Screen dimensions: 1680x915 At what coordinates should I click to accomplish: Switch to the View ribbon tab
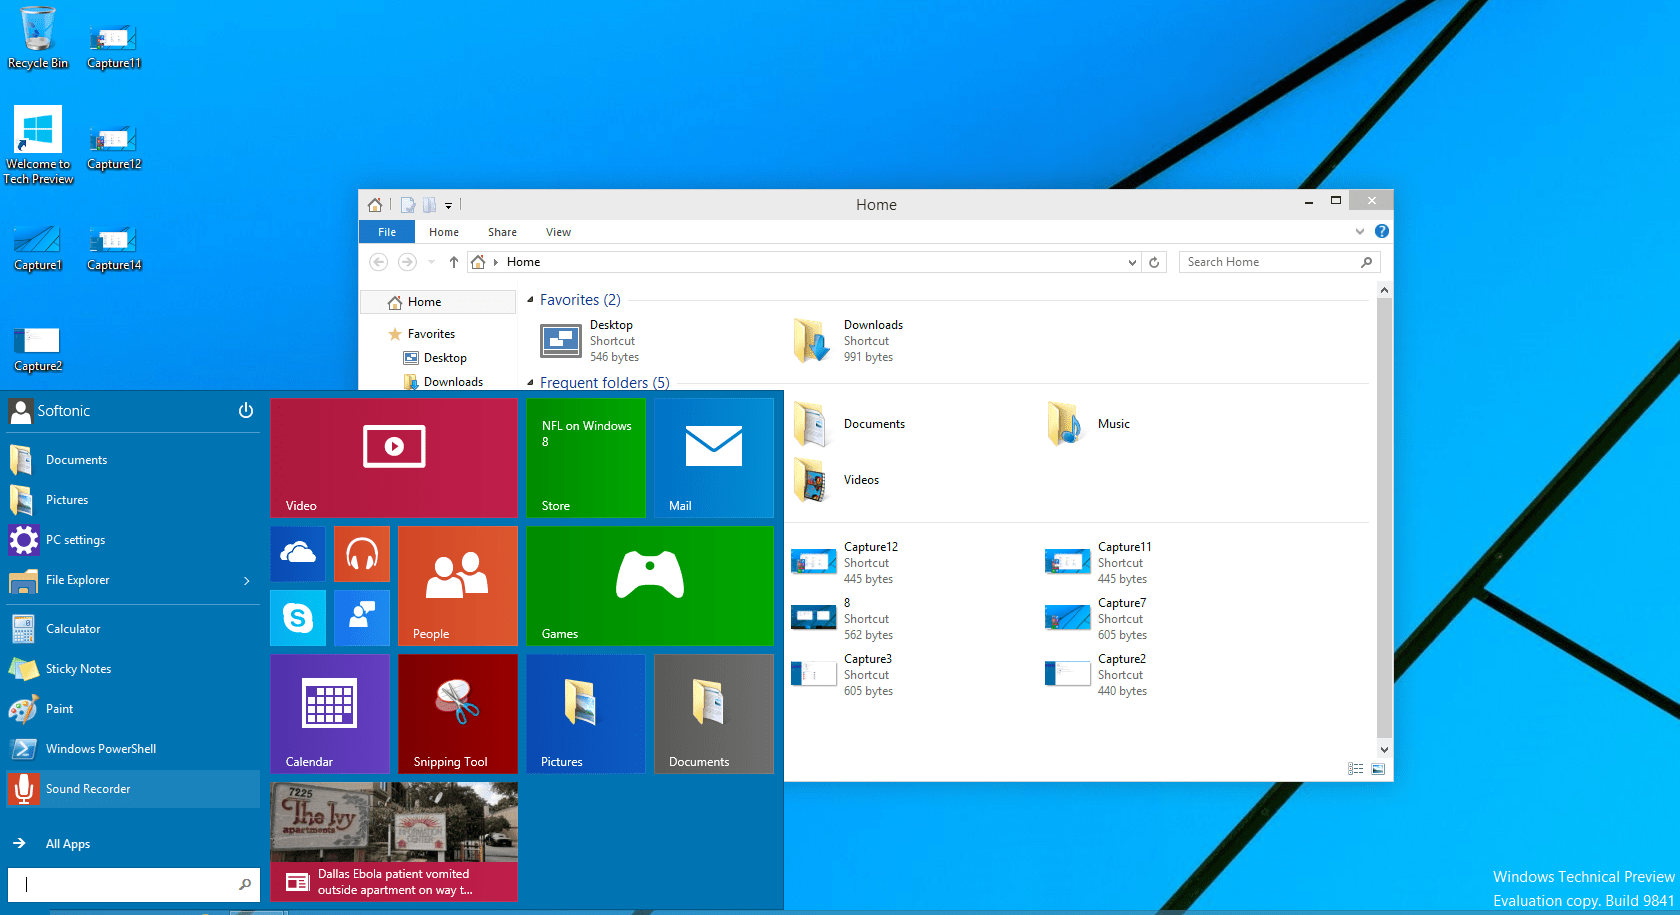click(x=558, y=232)
